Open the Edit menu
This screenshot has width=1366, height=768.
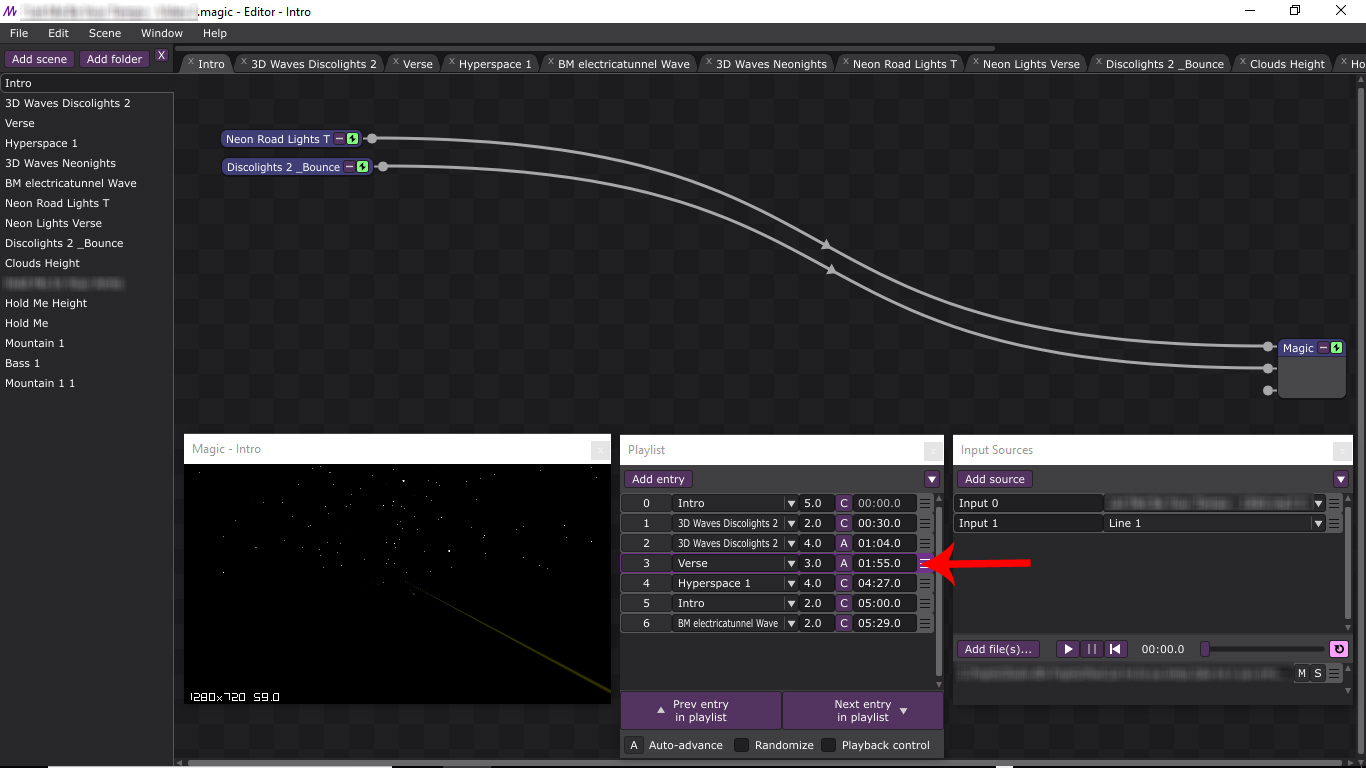pyautogui.click(x=58, y=33)
